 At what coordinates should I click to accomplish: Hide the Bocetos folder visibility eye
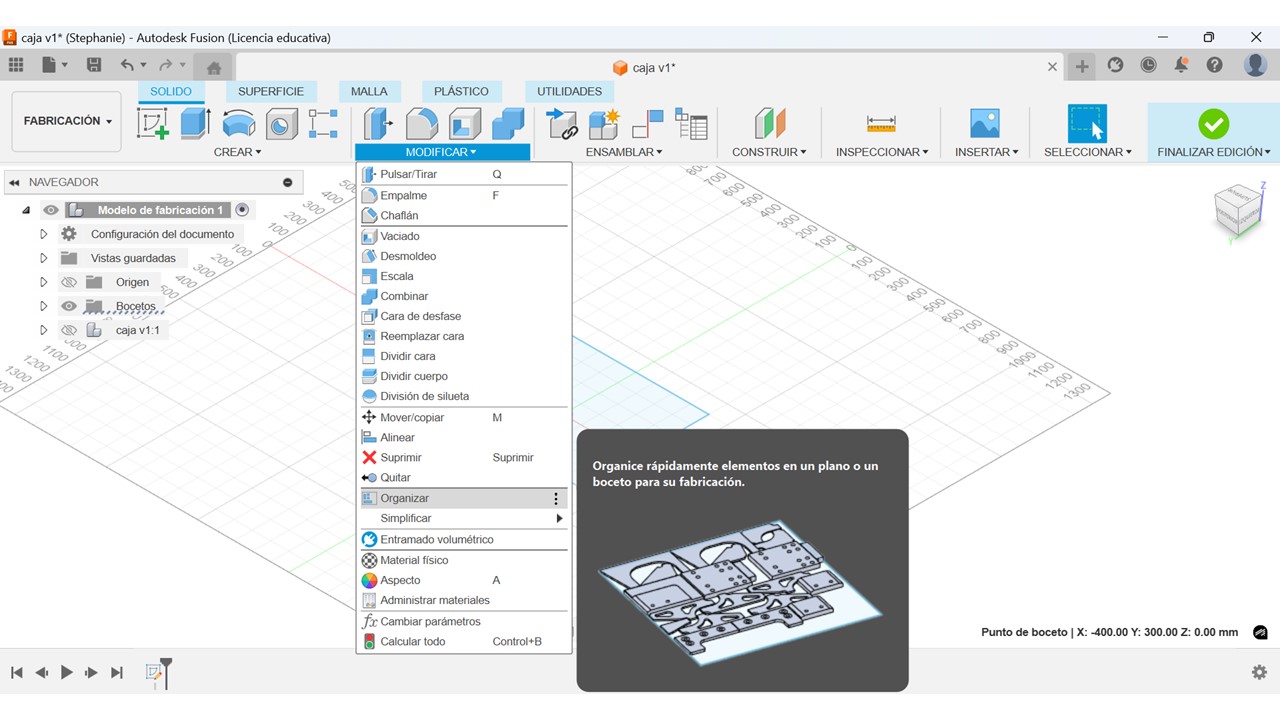click(69, 306)
